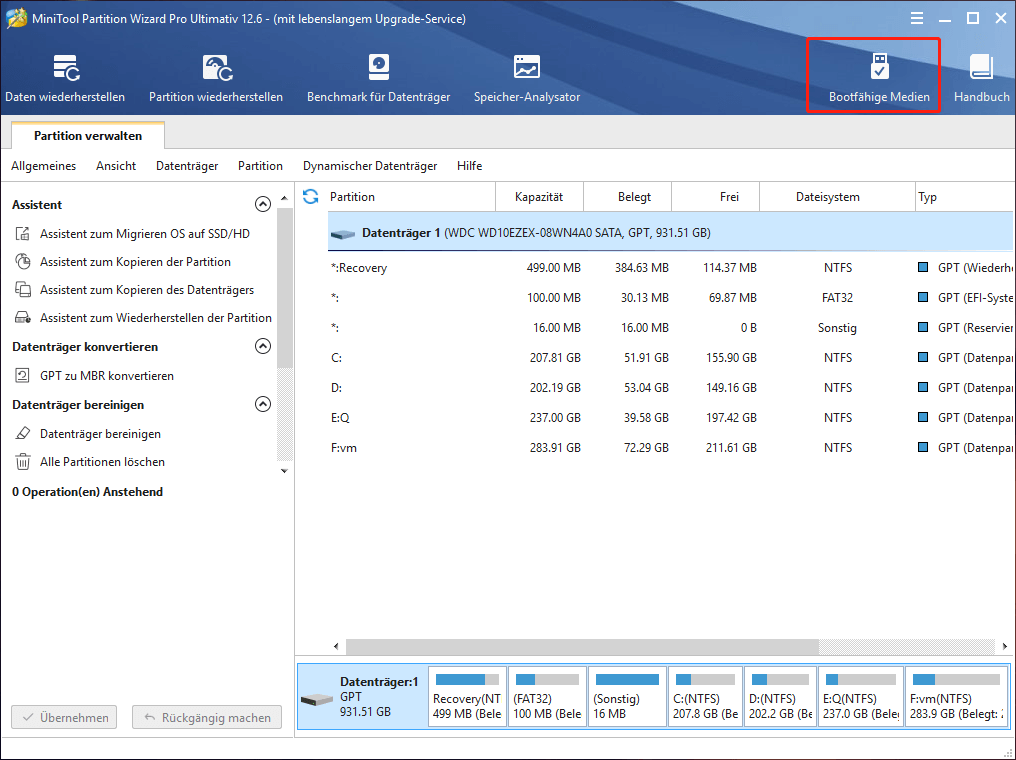The height and width of the screenshot is (760, 1016).
Task: Refresh the partition list
Action: 311,196
